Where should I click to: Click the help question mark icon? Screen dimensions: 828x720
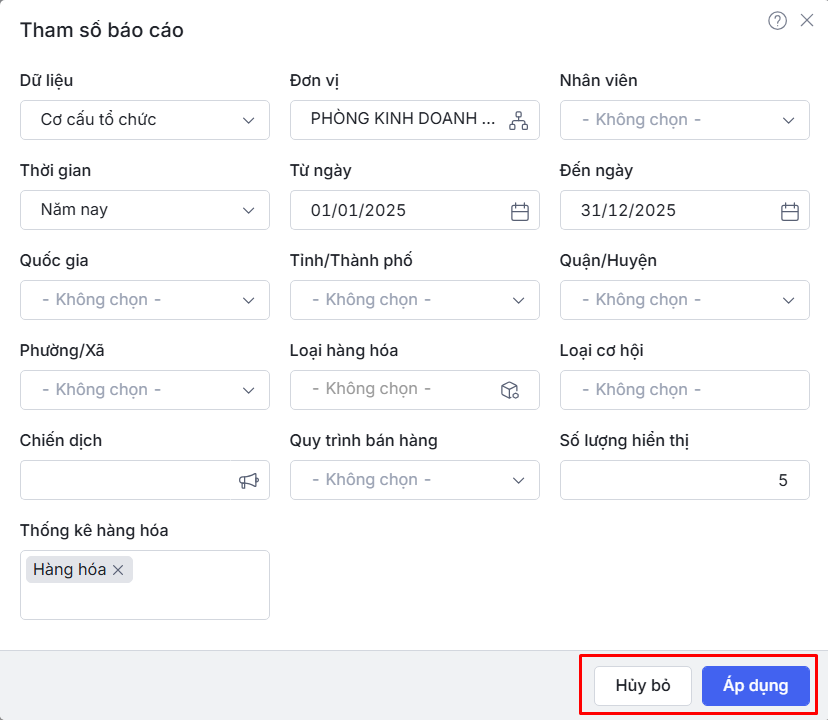pyautogui.click(x=777, y=21)
